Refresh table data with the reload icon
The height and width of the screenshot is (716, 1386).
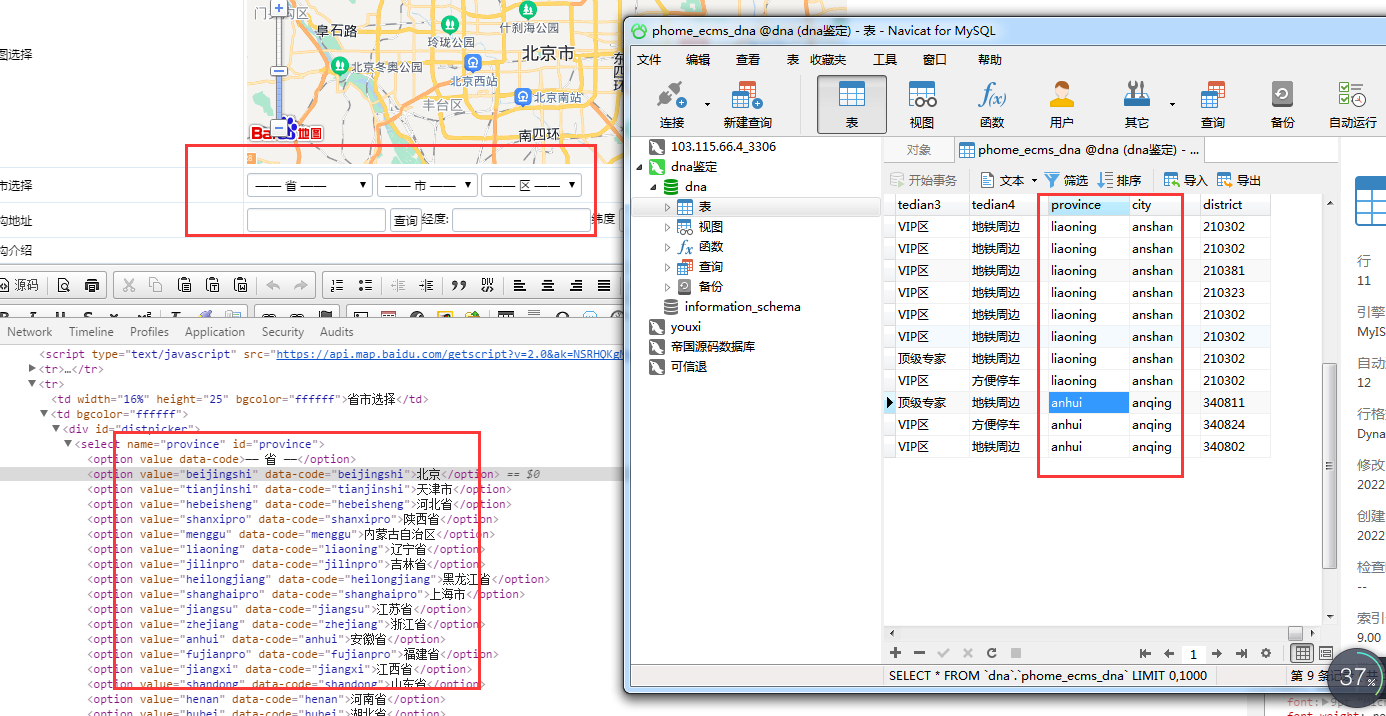pyautogui.click(x=992, y=653)
